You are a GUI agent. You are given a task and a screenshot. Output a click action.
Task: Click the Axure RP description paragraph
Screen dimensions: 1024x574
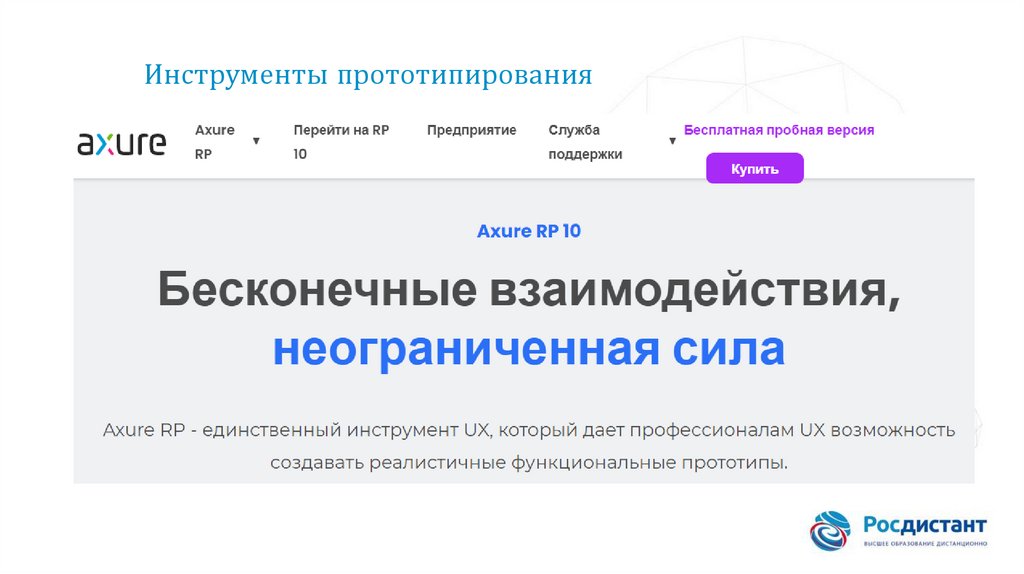tap(528, 446)
